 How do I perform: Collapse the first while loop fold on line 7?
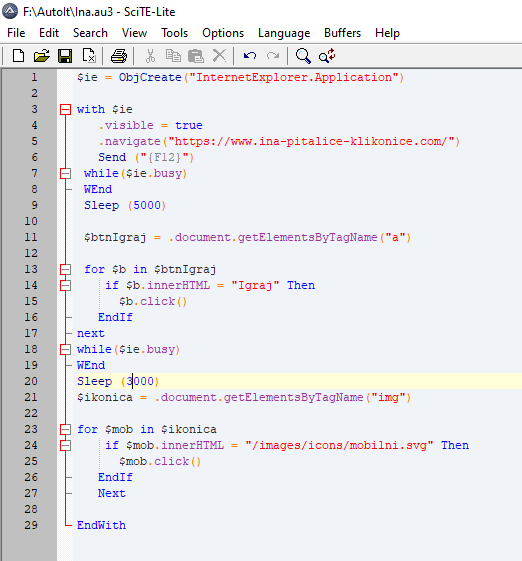(65, 174)
